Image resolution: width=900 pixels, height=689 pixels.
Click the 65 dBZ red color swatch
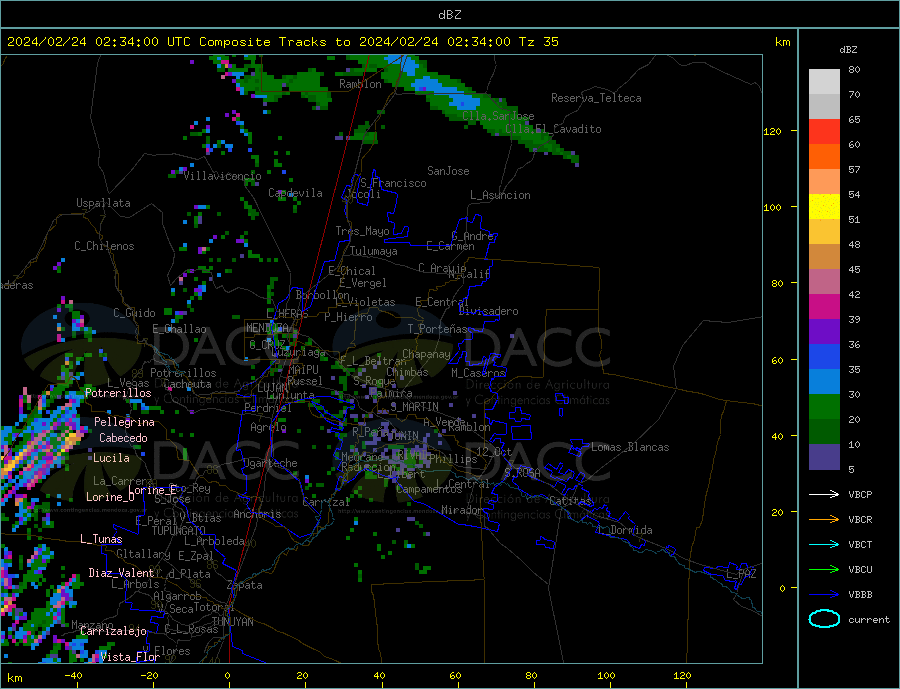(824, 131)
